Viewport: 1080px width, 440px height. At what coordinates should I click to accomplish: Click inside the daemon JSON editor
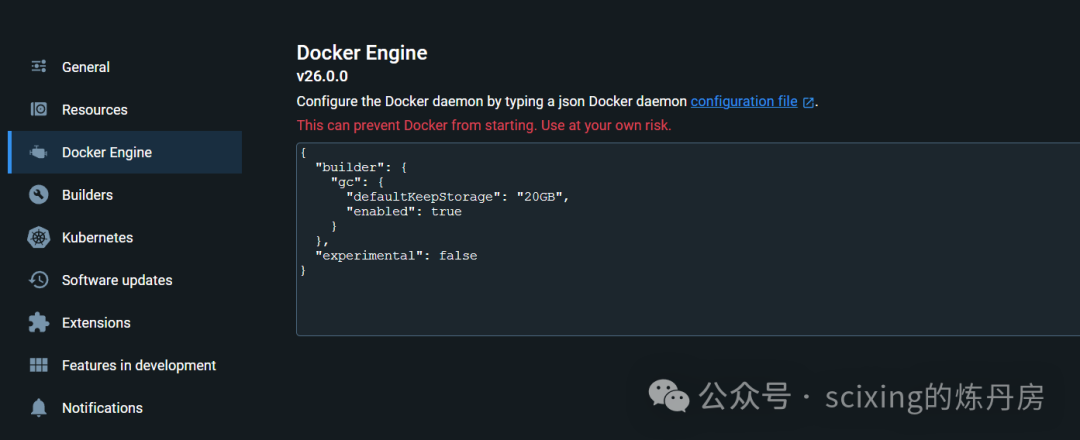(688, 239)
